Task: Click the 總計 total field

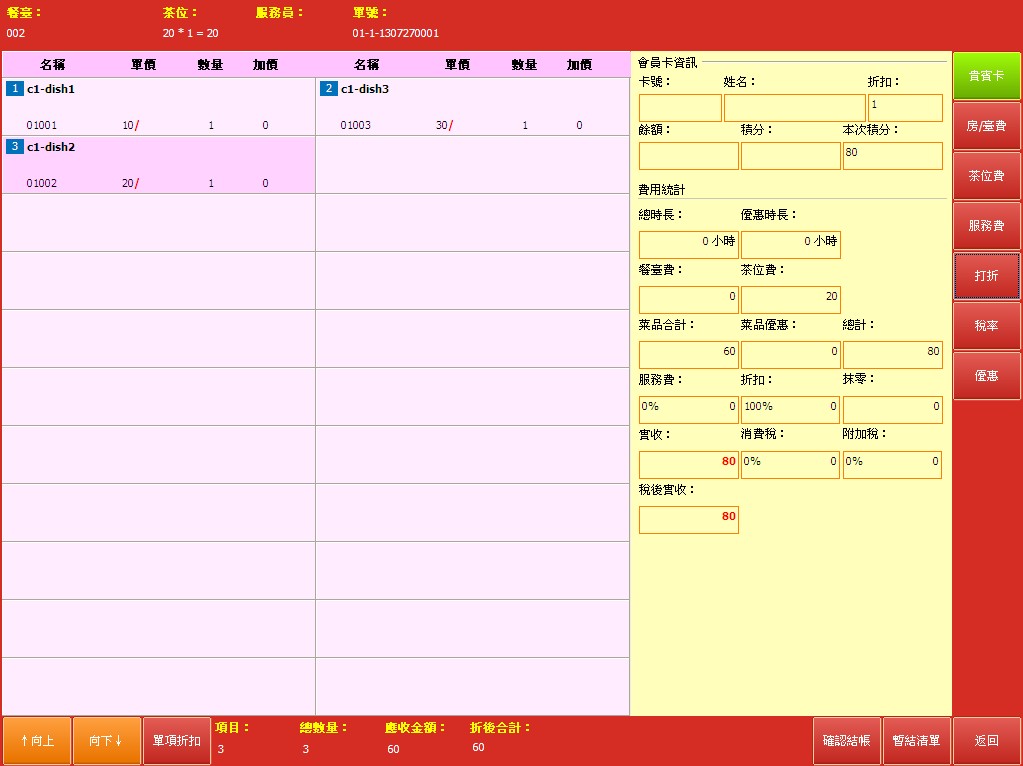Action: (x=893, y=354)
